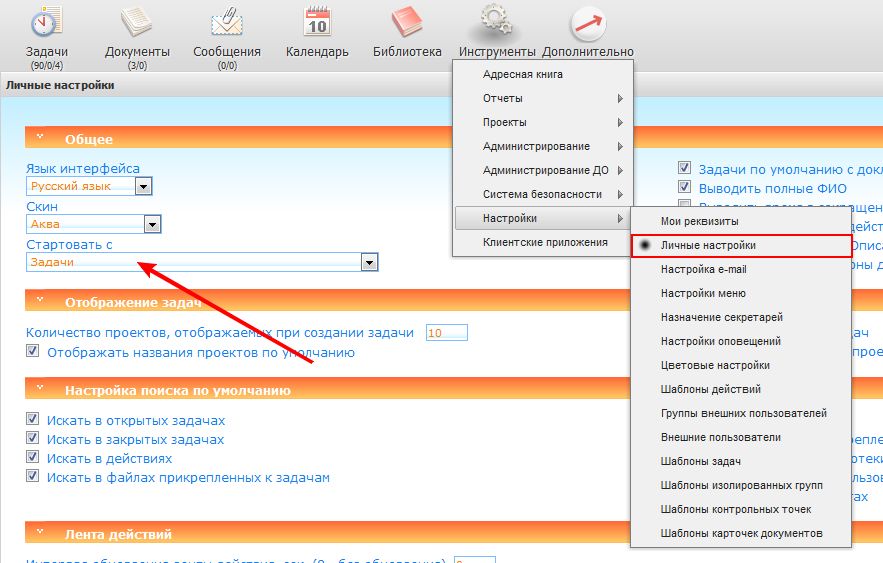The image size is (883, 563).
Task: Open Настройка e-mail submenu entry
Action: tap(703, 270)
